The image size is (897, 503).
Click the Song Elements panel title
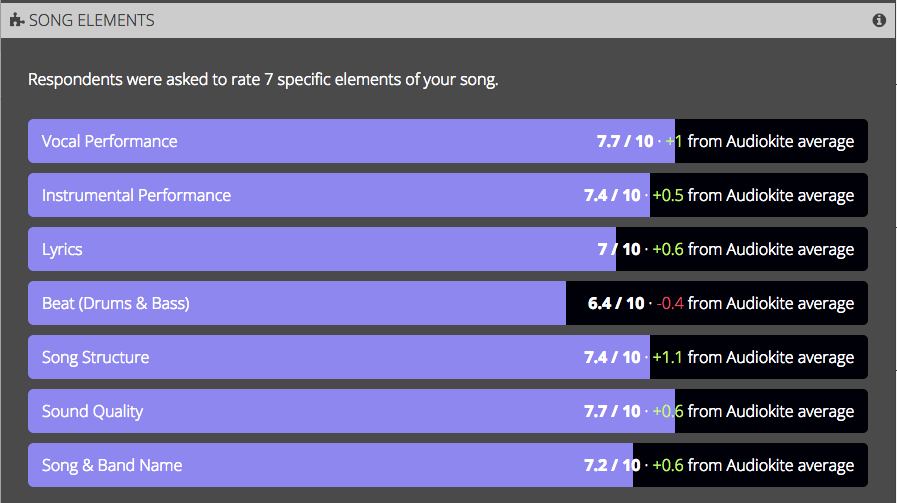(x=92, y=21)
